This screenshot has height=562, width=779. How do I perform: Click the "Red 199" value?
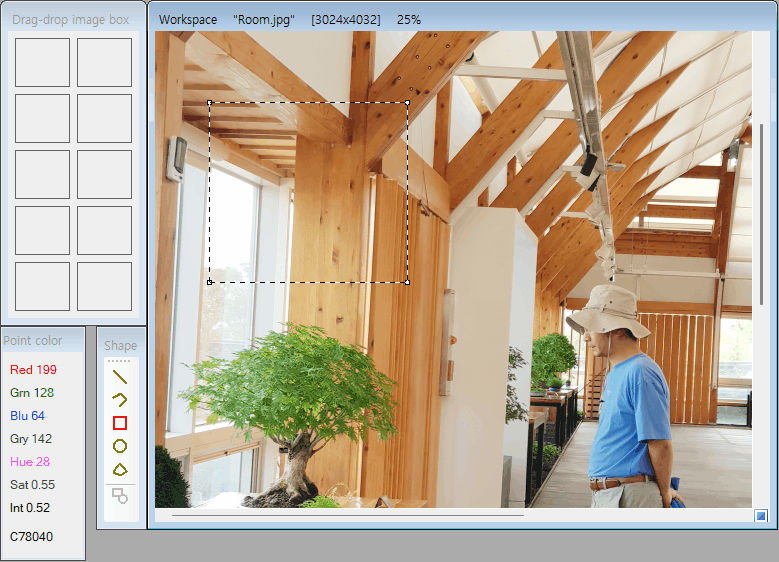pos(33,370)
